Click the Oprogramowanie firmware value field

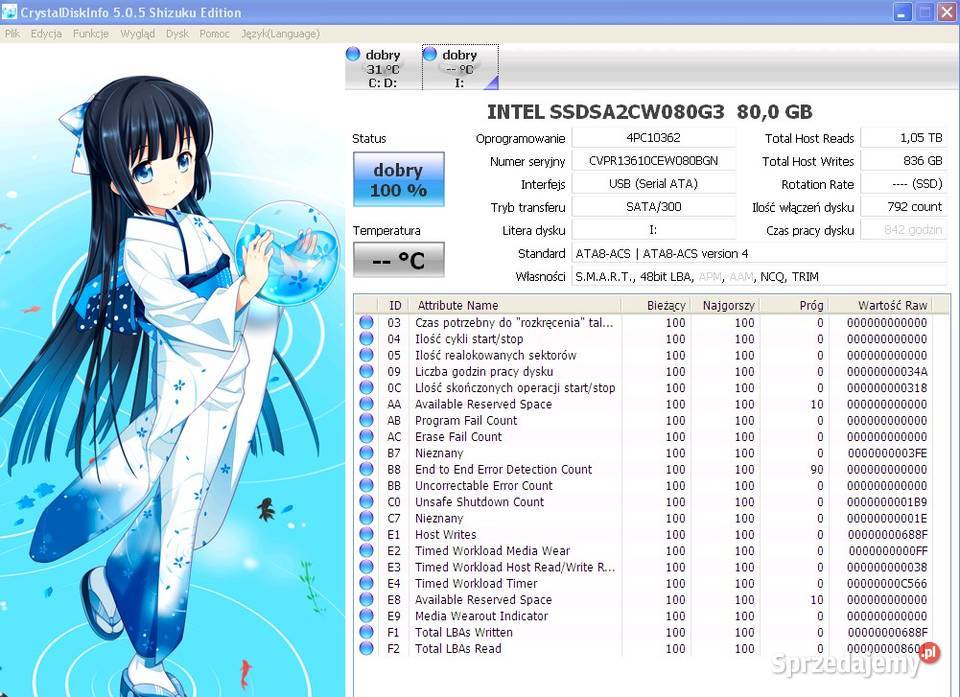click(653, 138)
